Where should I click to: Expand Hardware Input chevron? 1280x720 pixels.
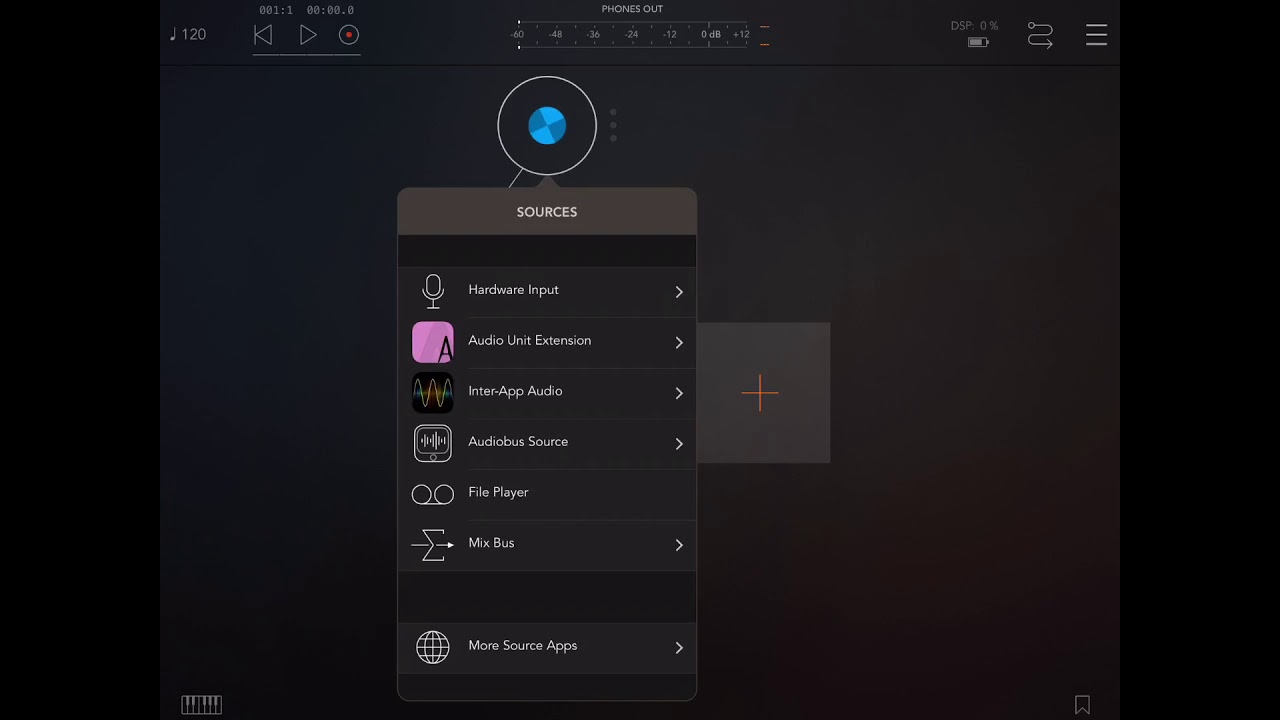pyautogui.click(x=679, y=292)
